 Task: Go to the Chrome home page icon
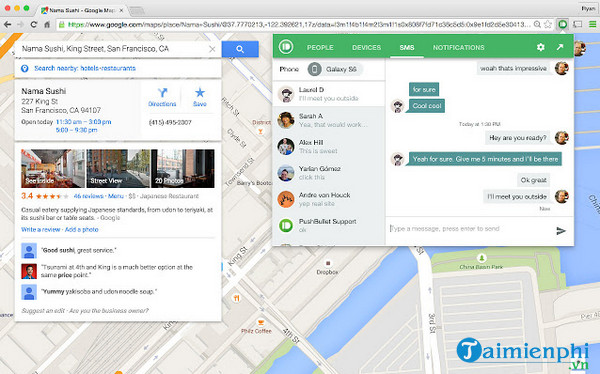click(x=47, y=24)
